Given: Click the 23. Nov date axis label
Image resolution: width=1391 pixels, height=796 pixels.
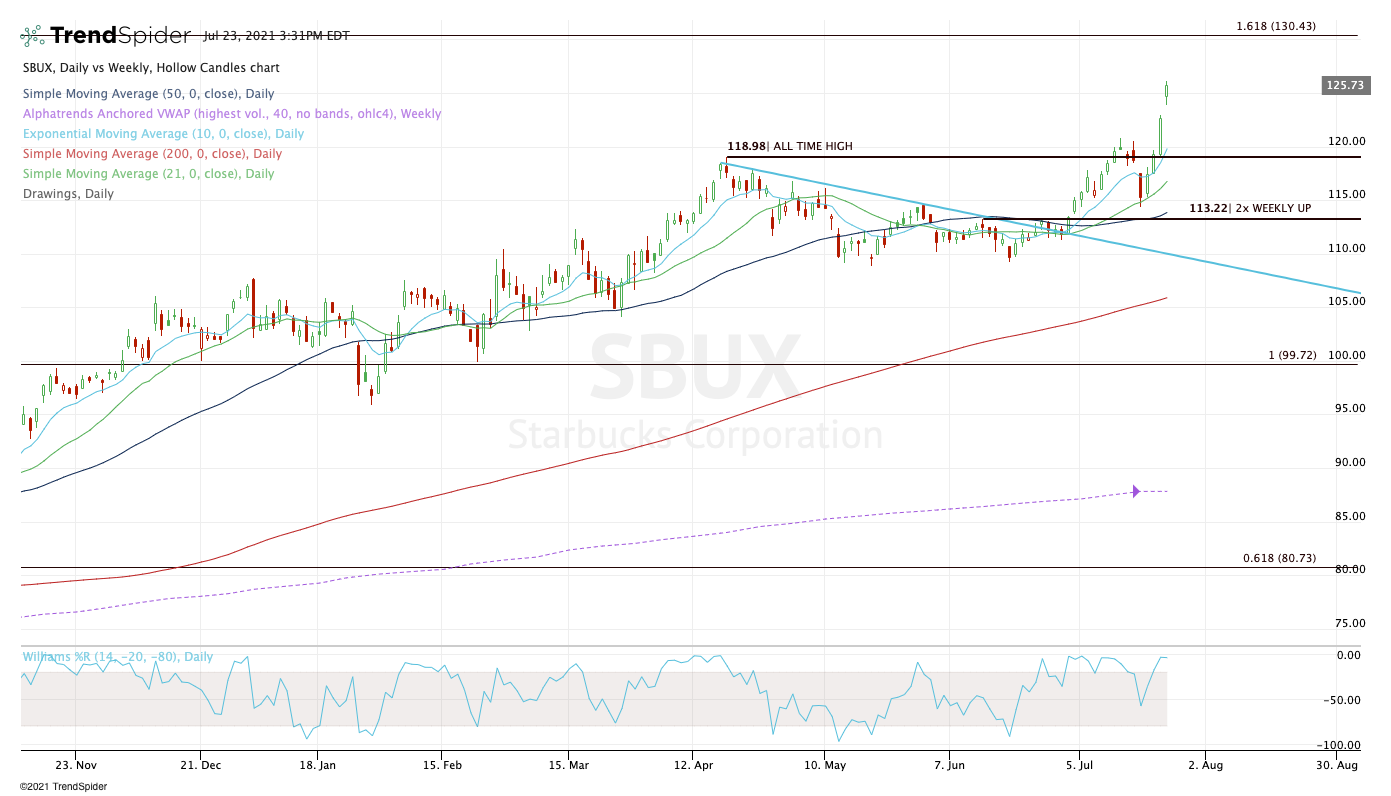Looking at the screenshot, I should (78, 765).
